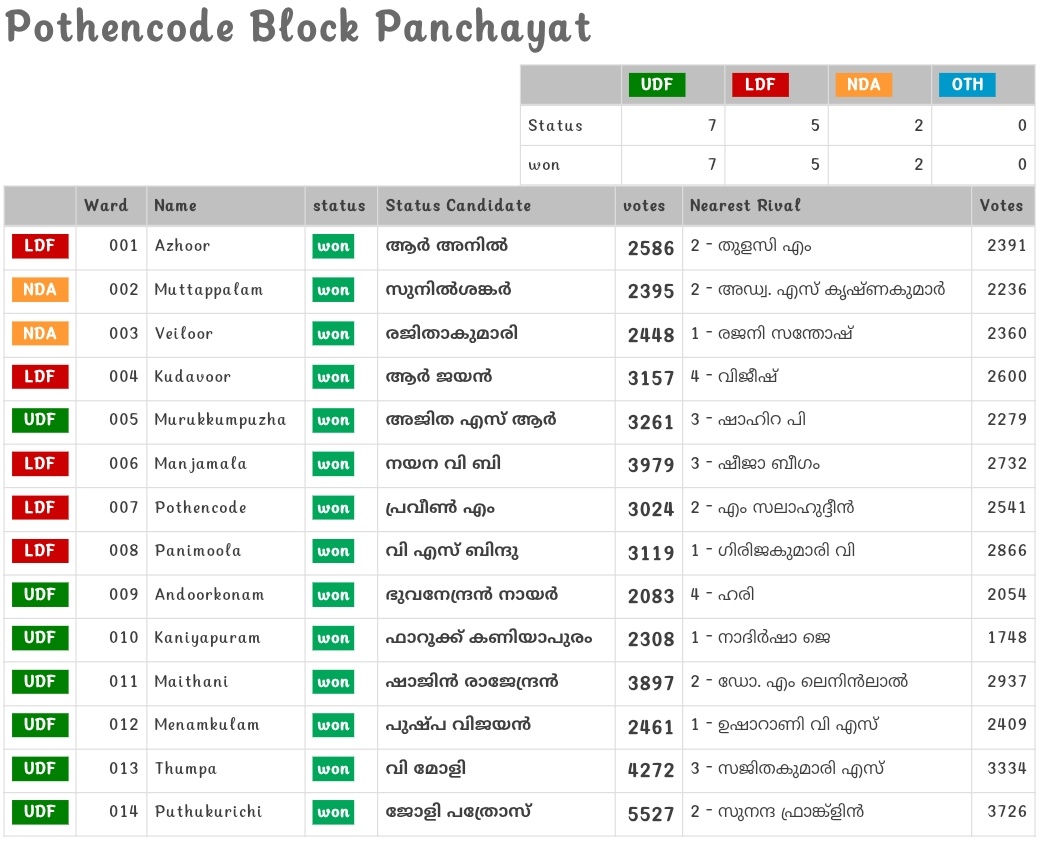Click the won status badge for Puthukurichi
Screen dimensions: 1041x861
coord(333,812)
